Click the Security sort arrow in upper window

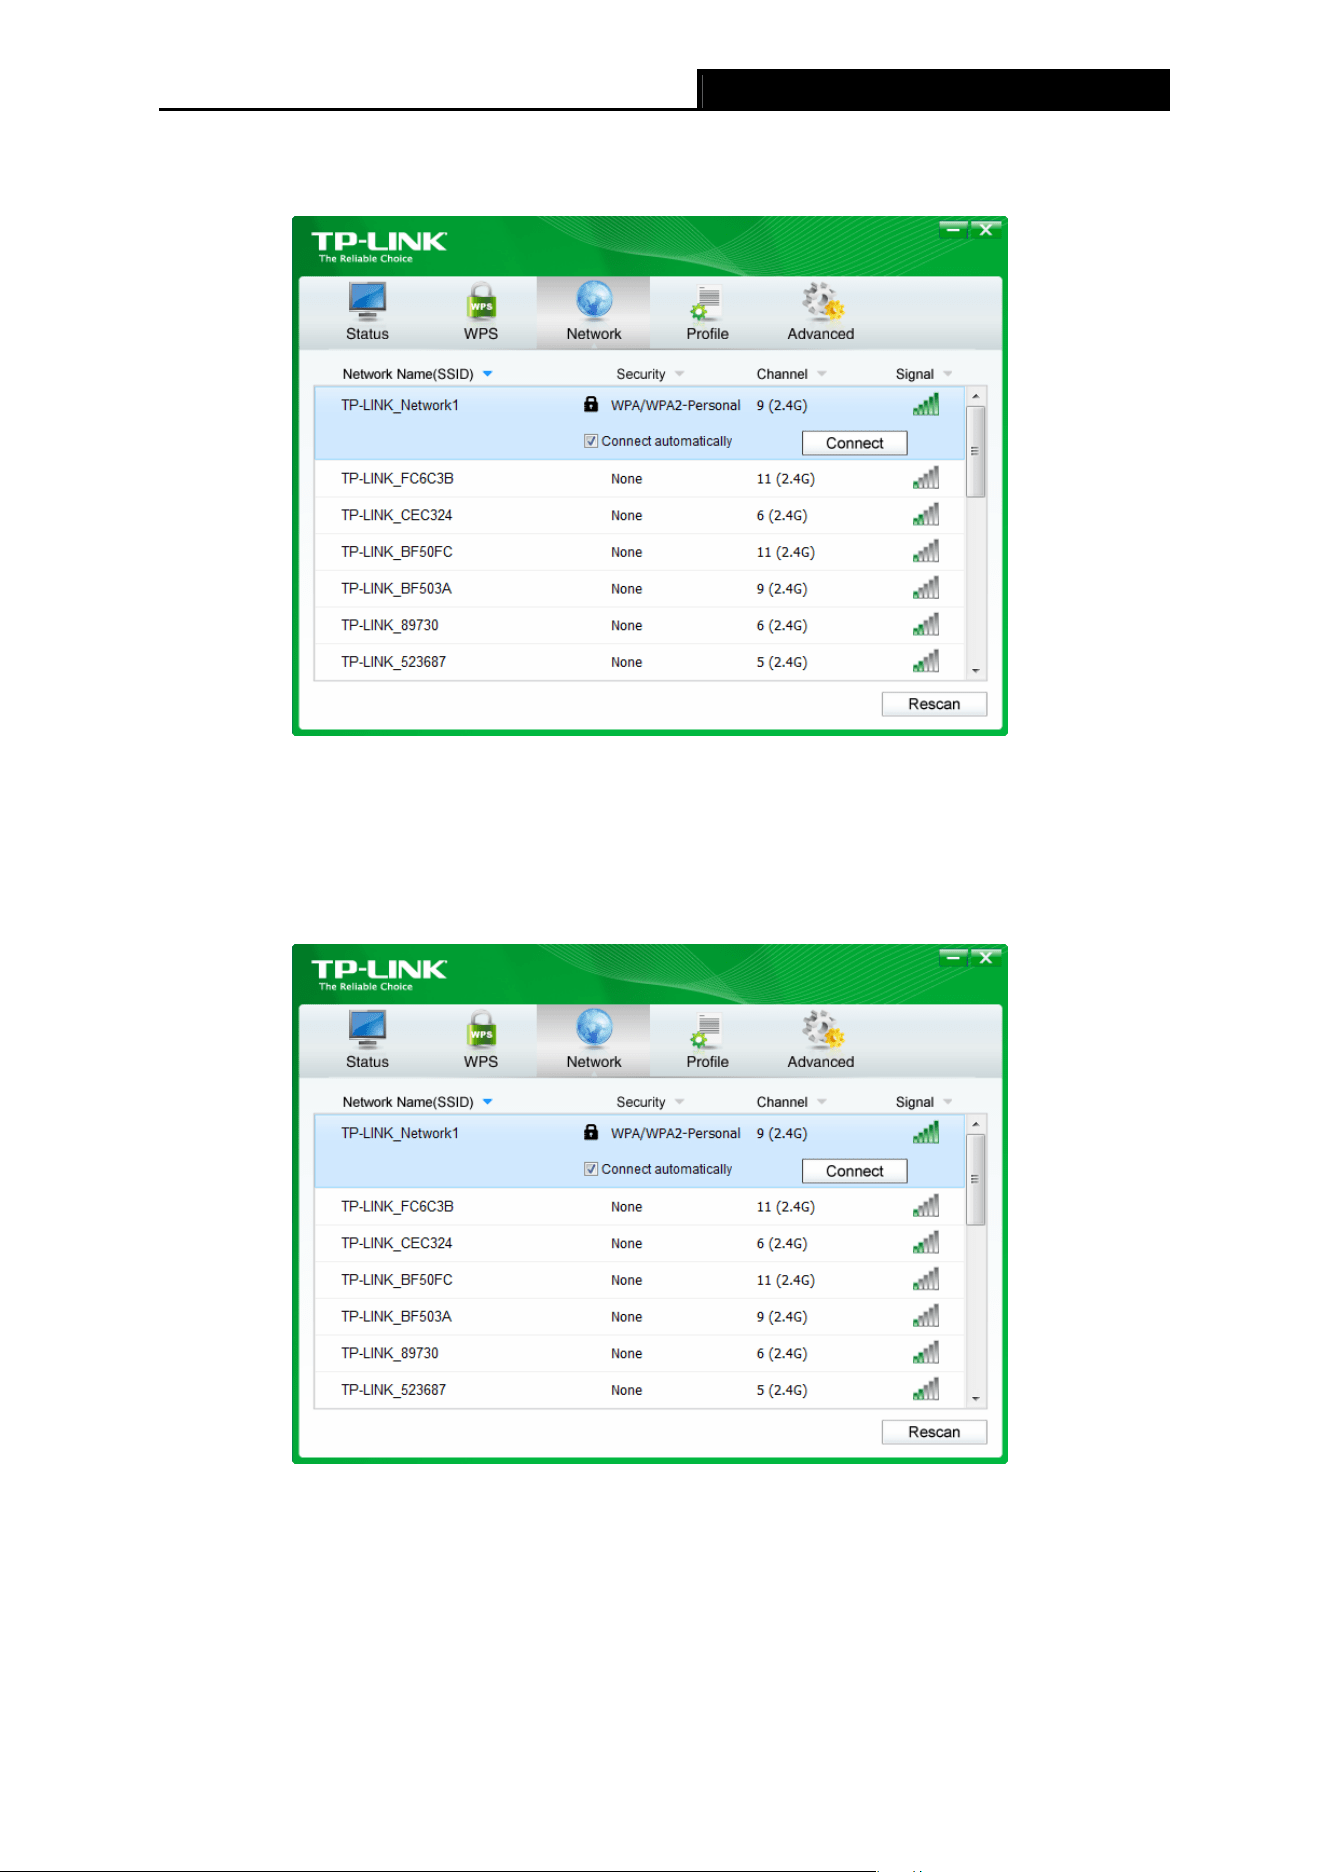click(x=680, y=374)
